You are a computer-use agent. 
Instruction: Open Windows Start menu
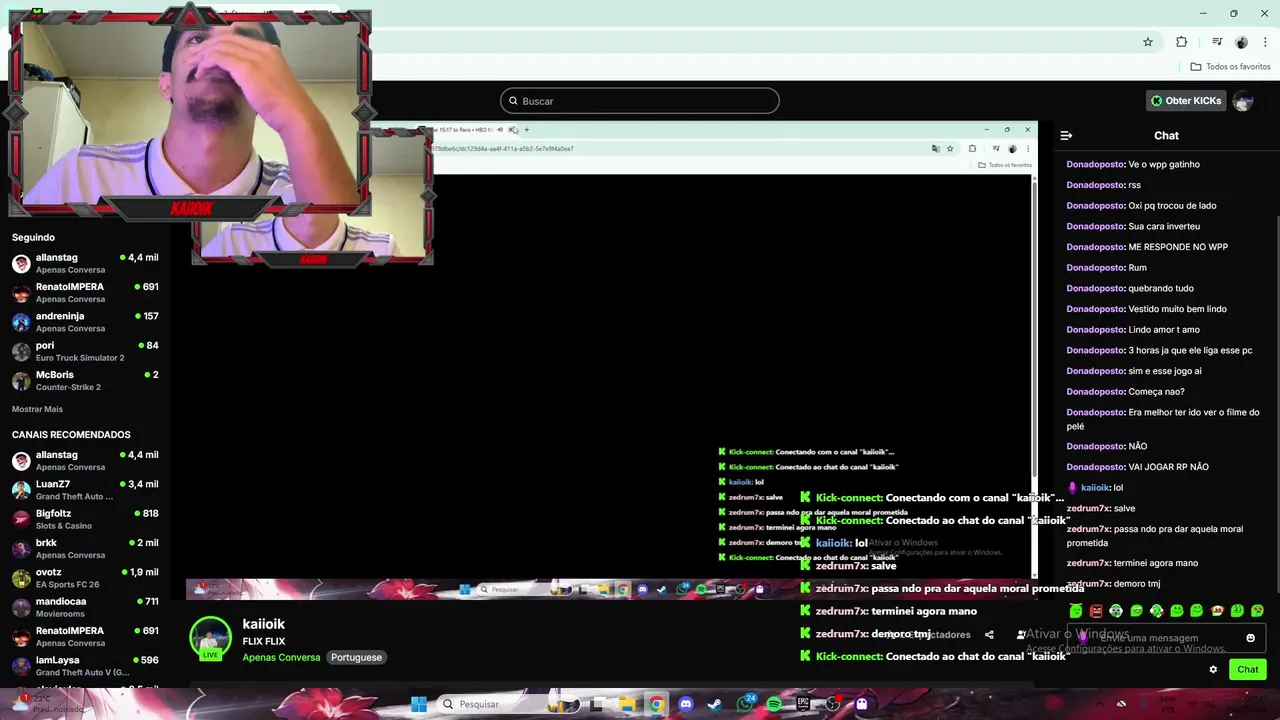click(x=419, y=704)
